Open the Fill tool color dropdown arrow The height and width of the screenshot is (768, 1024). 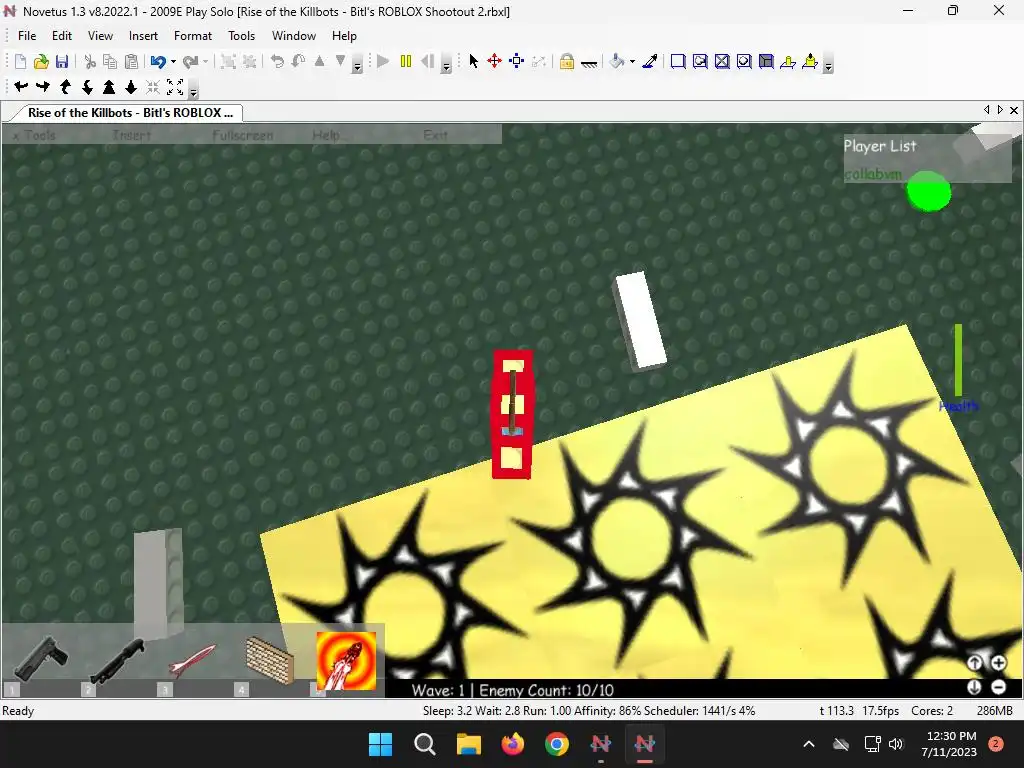click(x=632, y=61)
